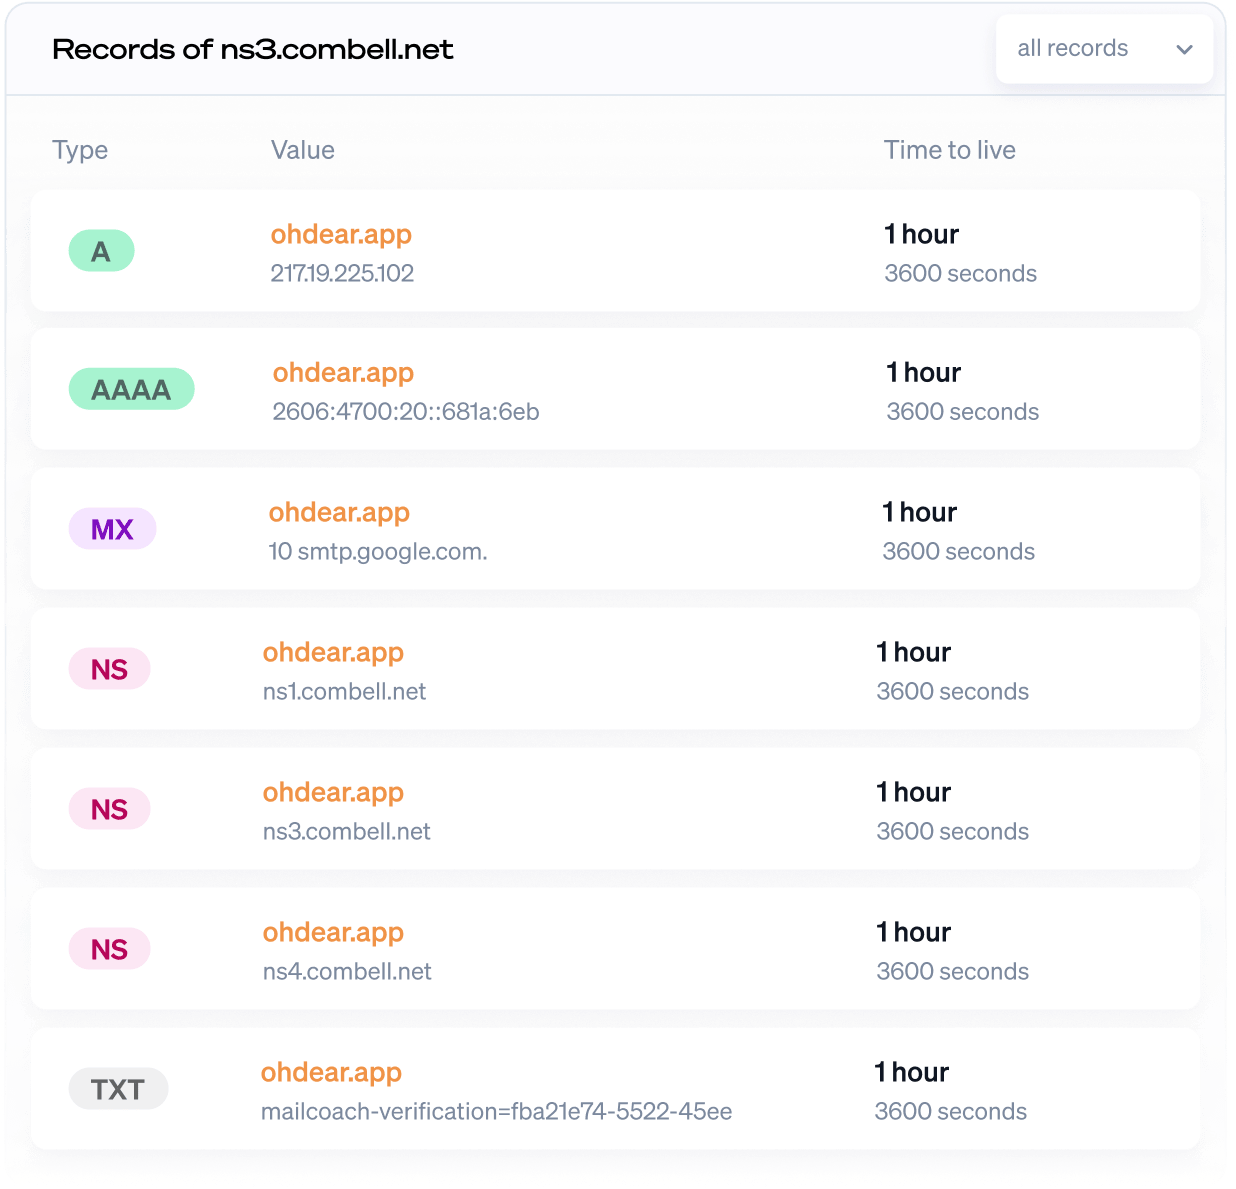Click the NS badge beside ns4.combell.net
Screen dimensions: 1236x1189
109,948
